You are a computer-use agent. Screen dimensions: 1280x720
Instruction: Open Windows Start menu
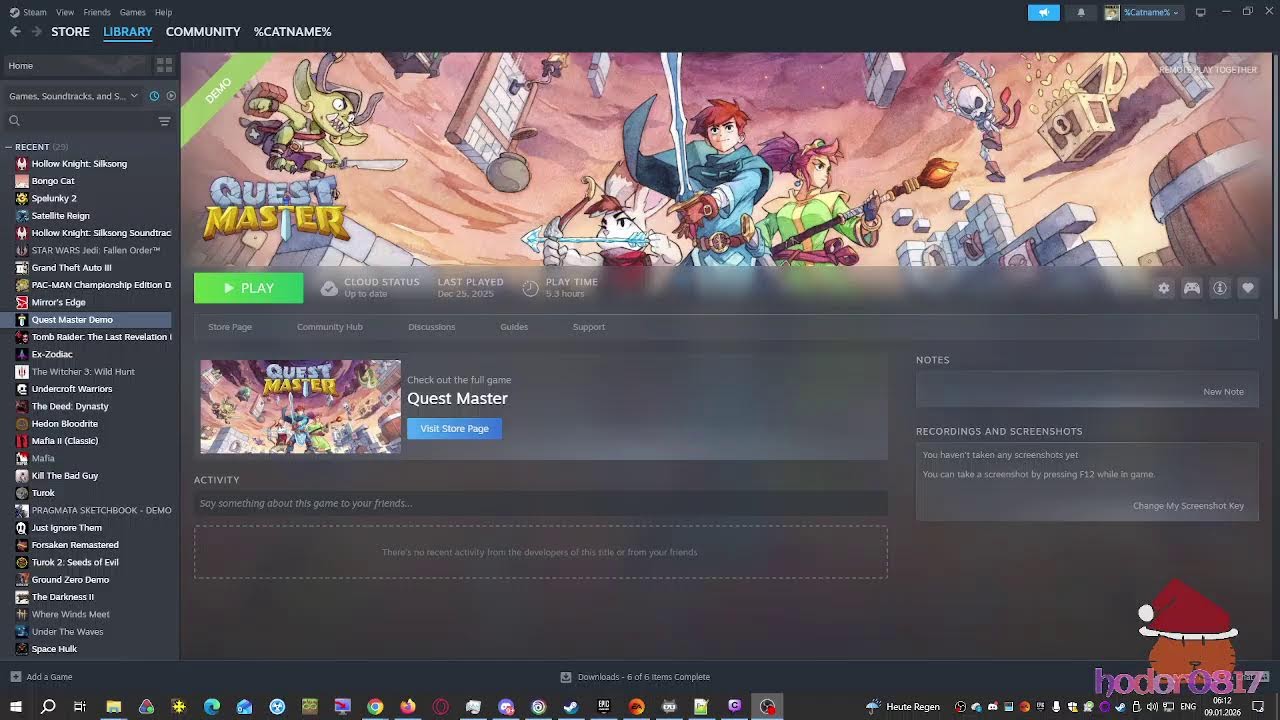(x=16, y=707)
